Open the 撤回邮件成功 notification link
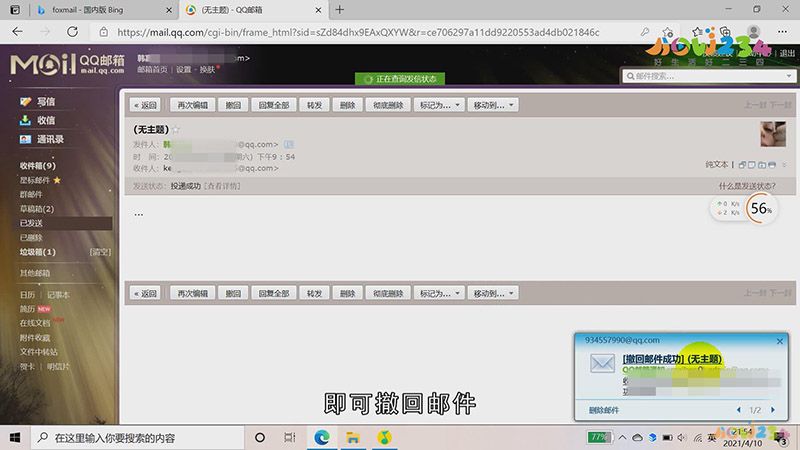The width and height of the screenshot is (800, 450). coord(672,359)
